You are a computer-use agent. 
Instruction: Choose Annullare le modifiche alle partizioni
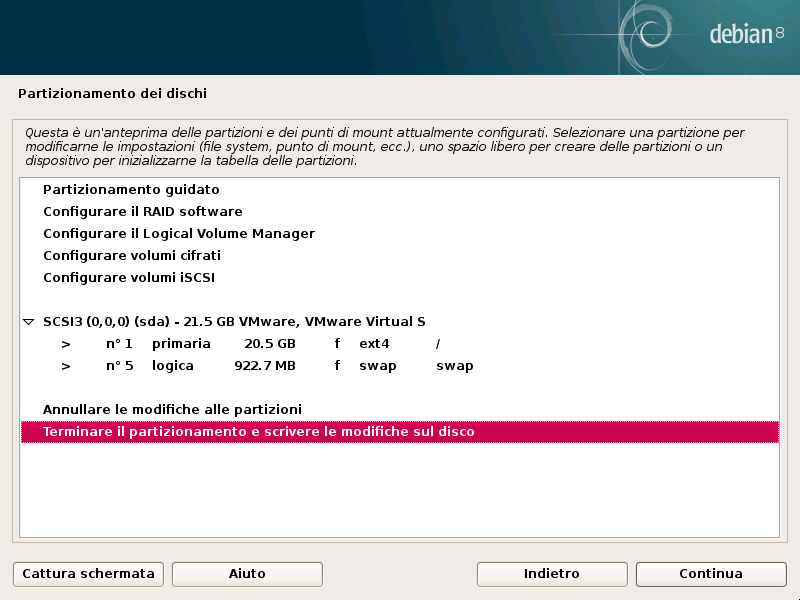(x=172, y=410)
